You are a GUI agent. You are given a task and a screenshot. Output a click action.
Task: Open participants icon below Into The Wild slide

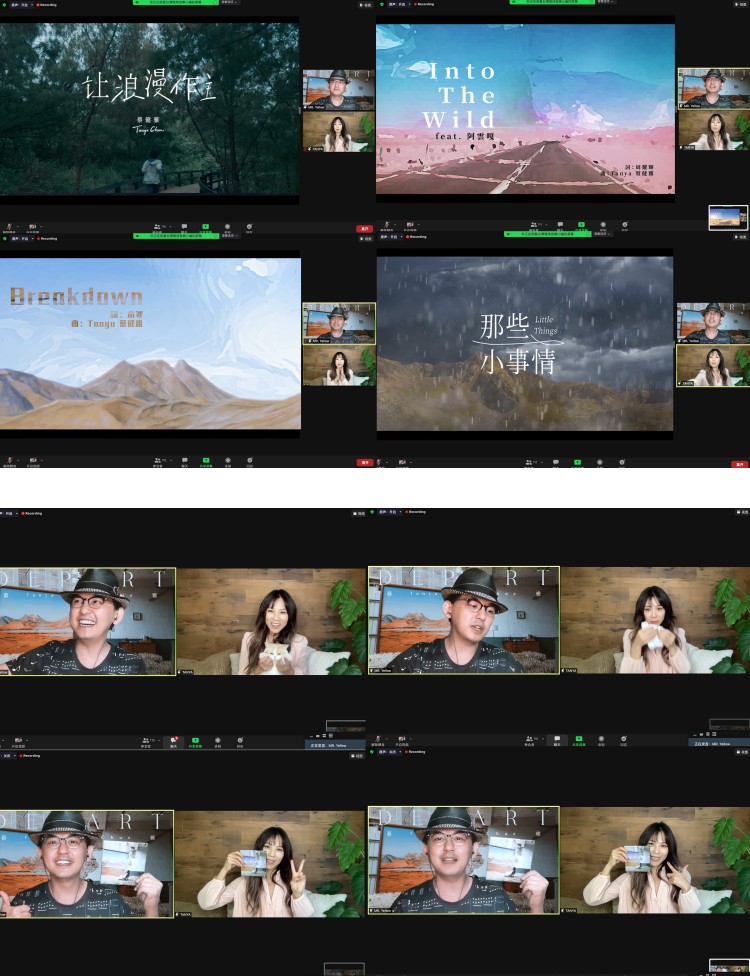pos(533,224)
